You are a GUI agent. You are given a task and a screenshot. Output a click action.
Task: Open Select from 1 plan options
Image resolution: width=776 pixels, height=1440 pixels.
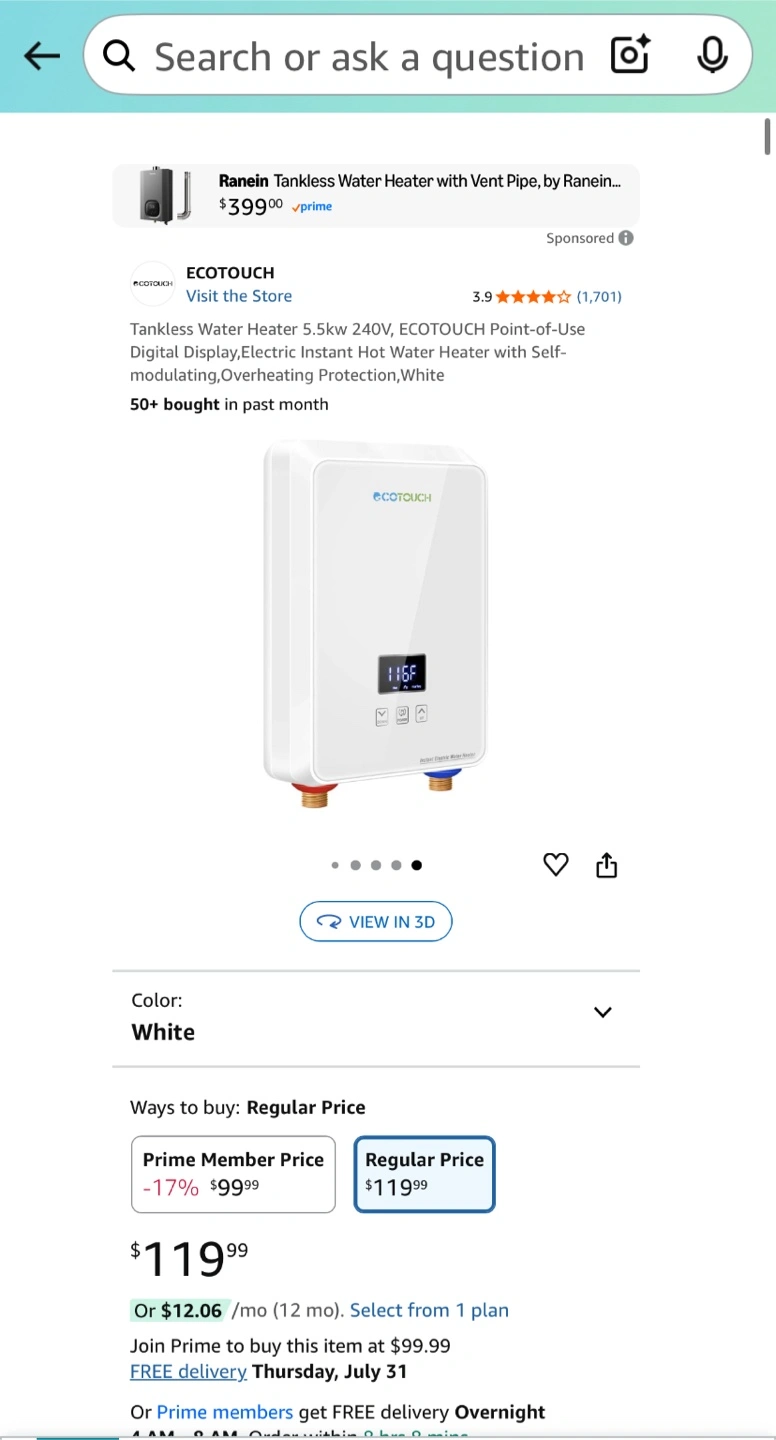[x=429, y=1310]
